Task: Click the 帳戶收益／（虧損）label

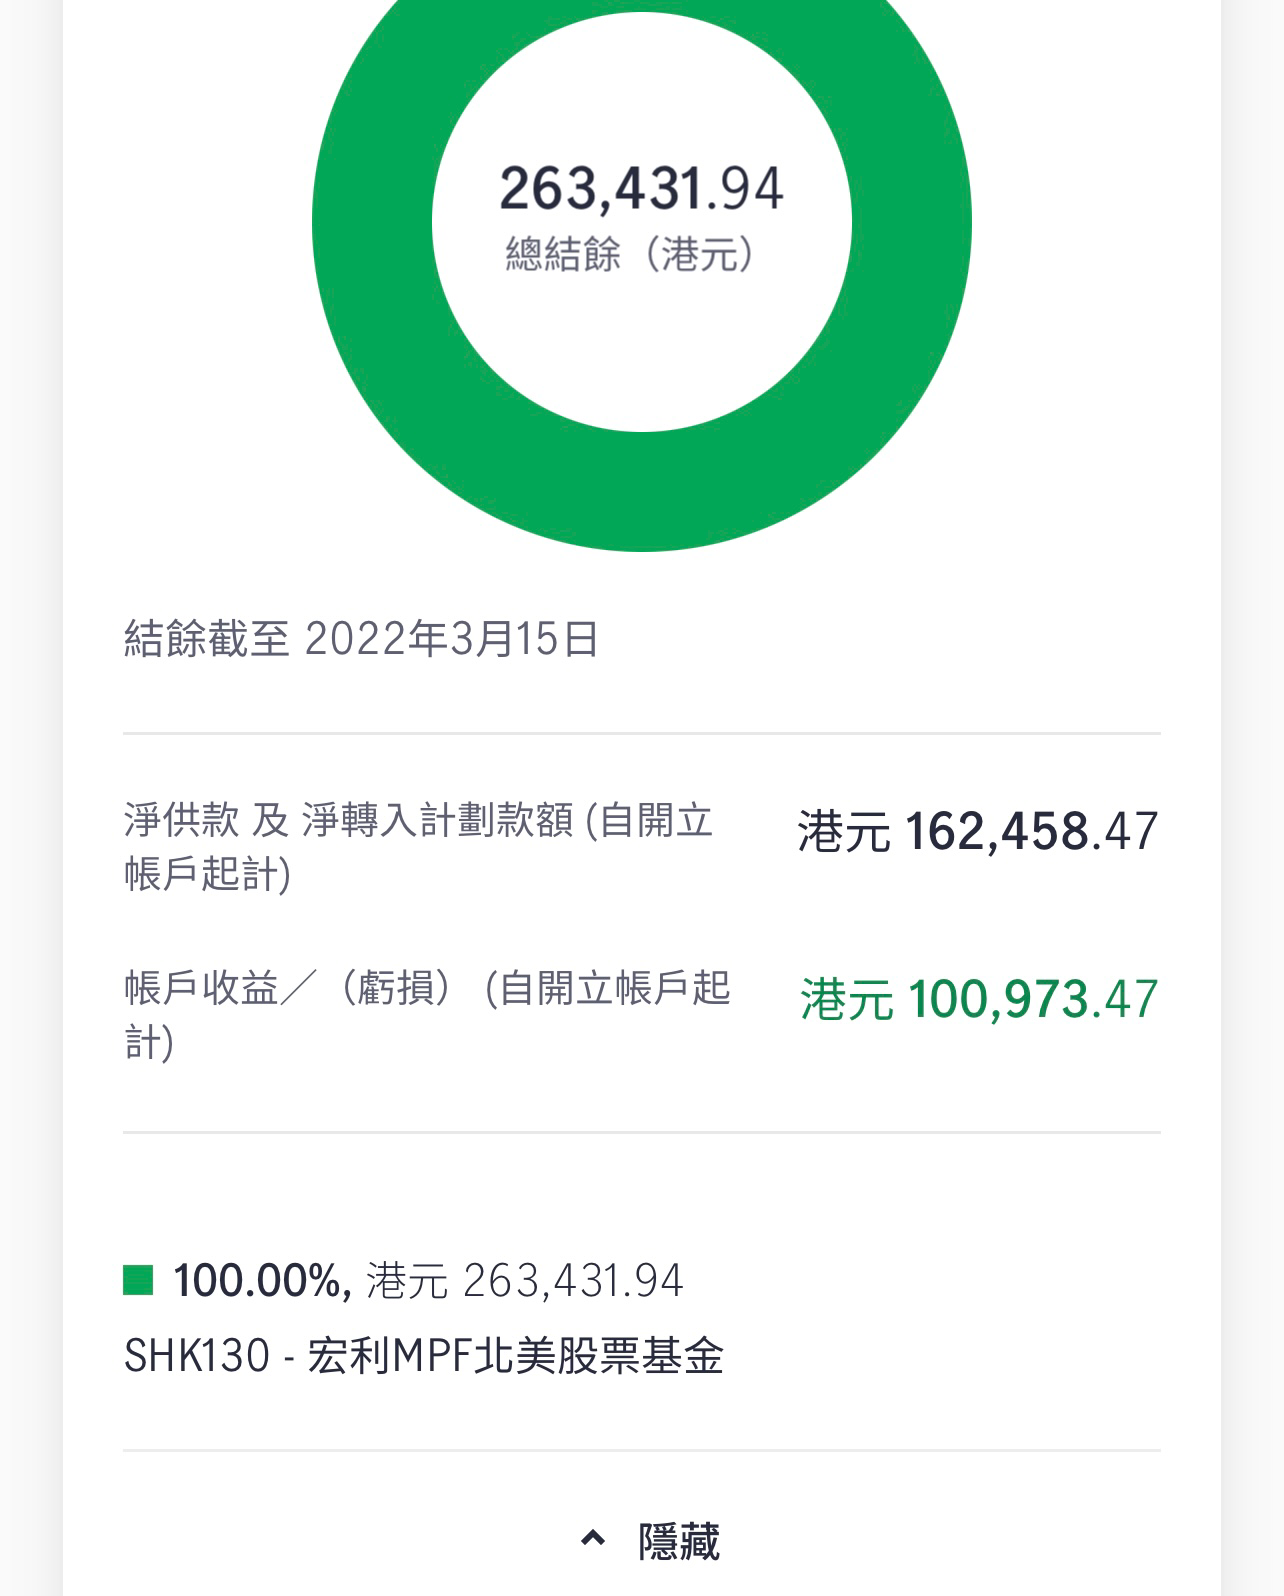Action: coord(427,1014)
